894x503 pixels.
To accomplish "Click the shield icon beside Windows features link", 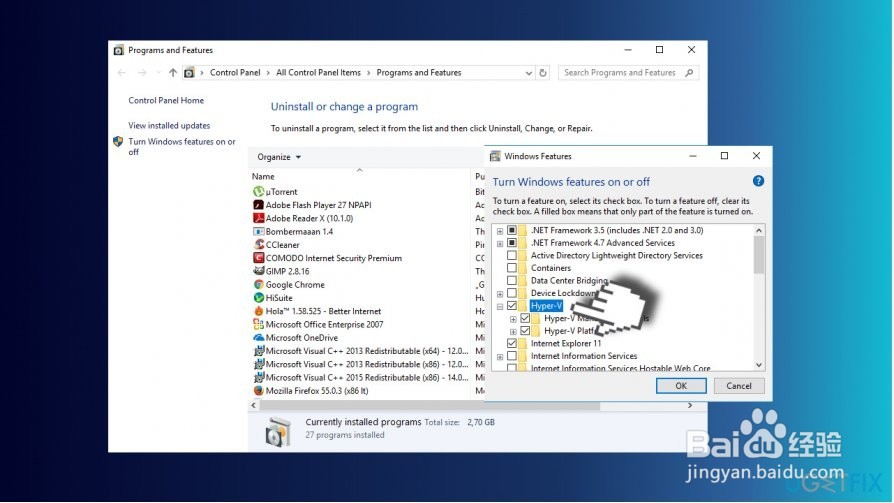I will pos(118,141).
